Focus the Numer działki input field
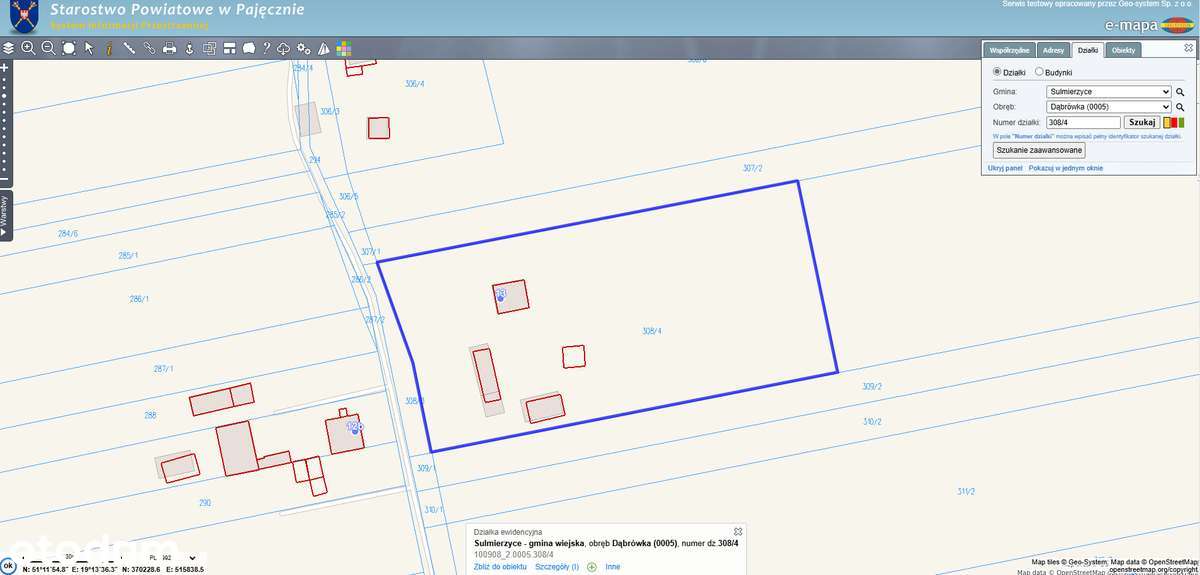This screenshot has width=1200, height=575. coord(1084,122)
